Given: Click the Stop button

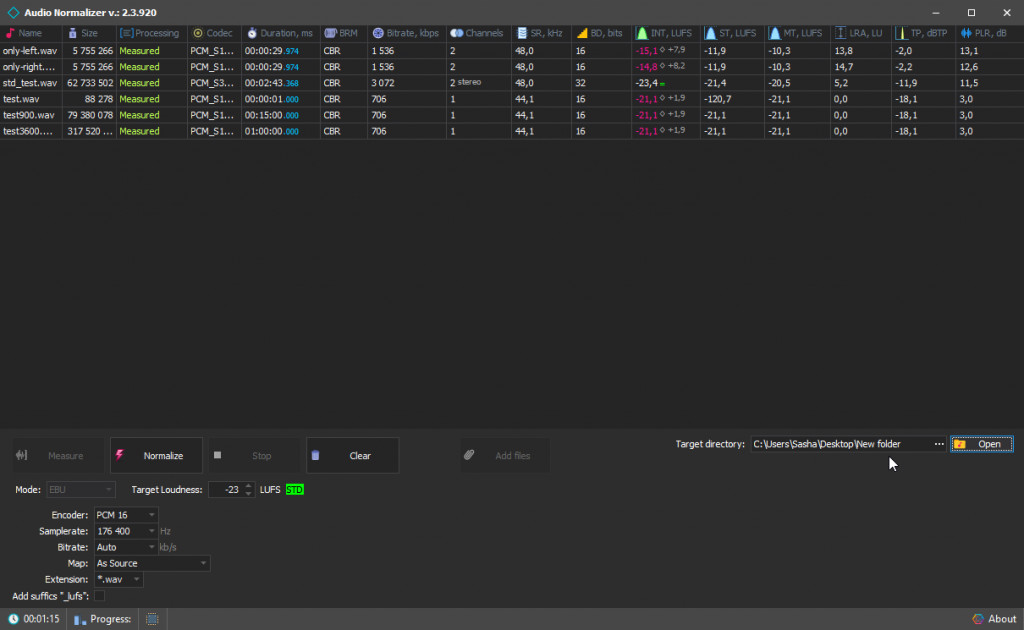Looking at the screenshot, I should [255, 456].
